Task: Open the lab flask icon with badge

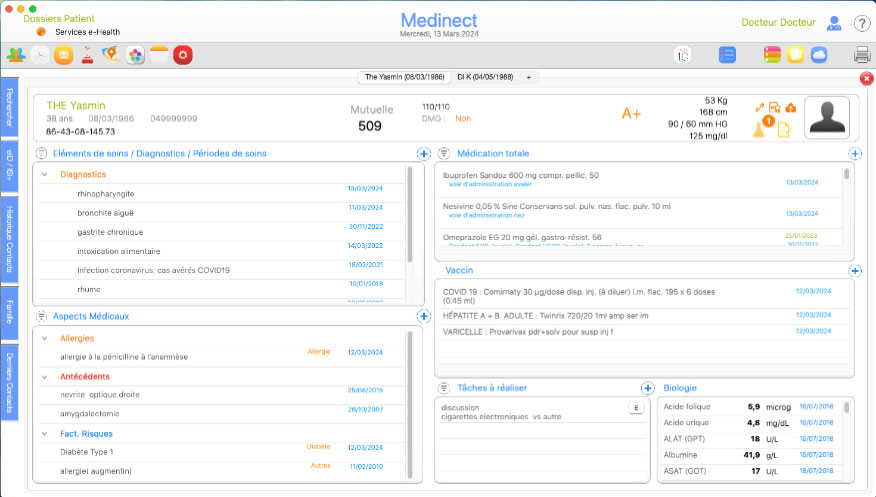Action: [760, 128]
